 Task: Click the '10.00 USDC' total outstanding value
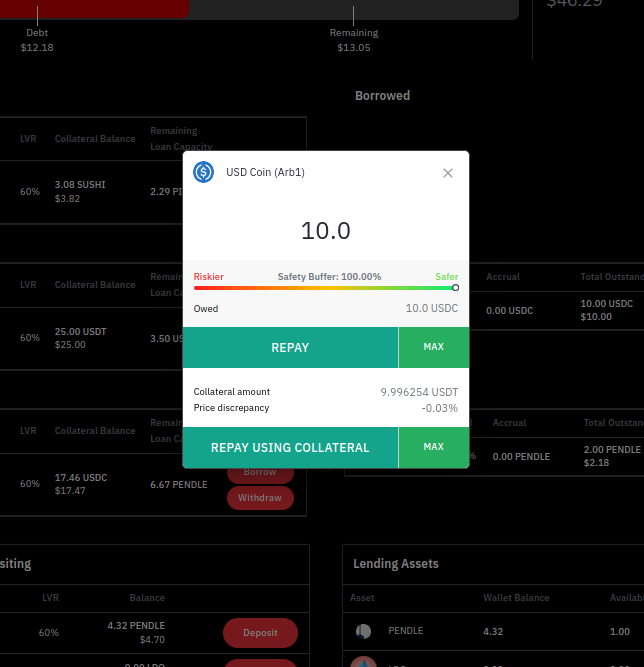click(x=607, y=304)
